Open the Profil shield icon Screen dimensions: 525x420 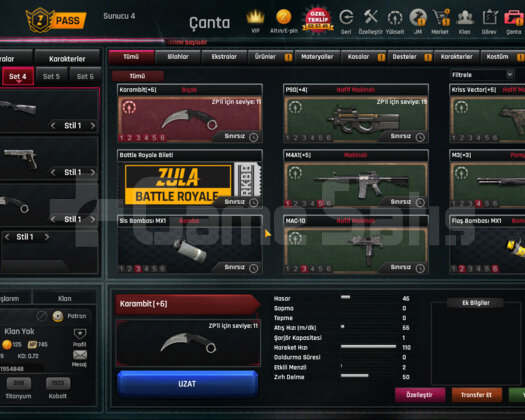[80, 334]
